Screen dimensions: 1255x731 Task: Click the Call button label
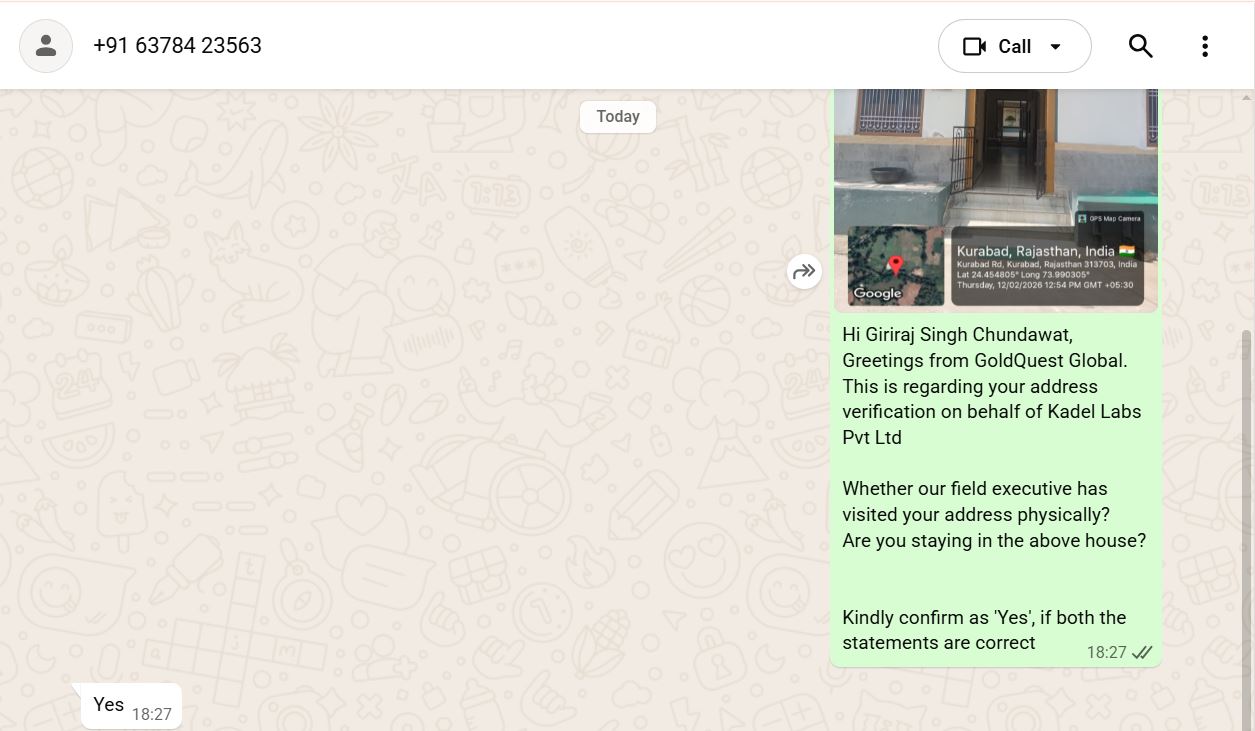click(x=1014, y=47)
